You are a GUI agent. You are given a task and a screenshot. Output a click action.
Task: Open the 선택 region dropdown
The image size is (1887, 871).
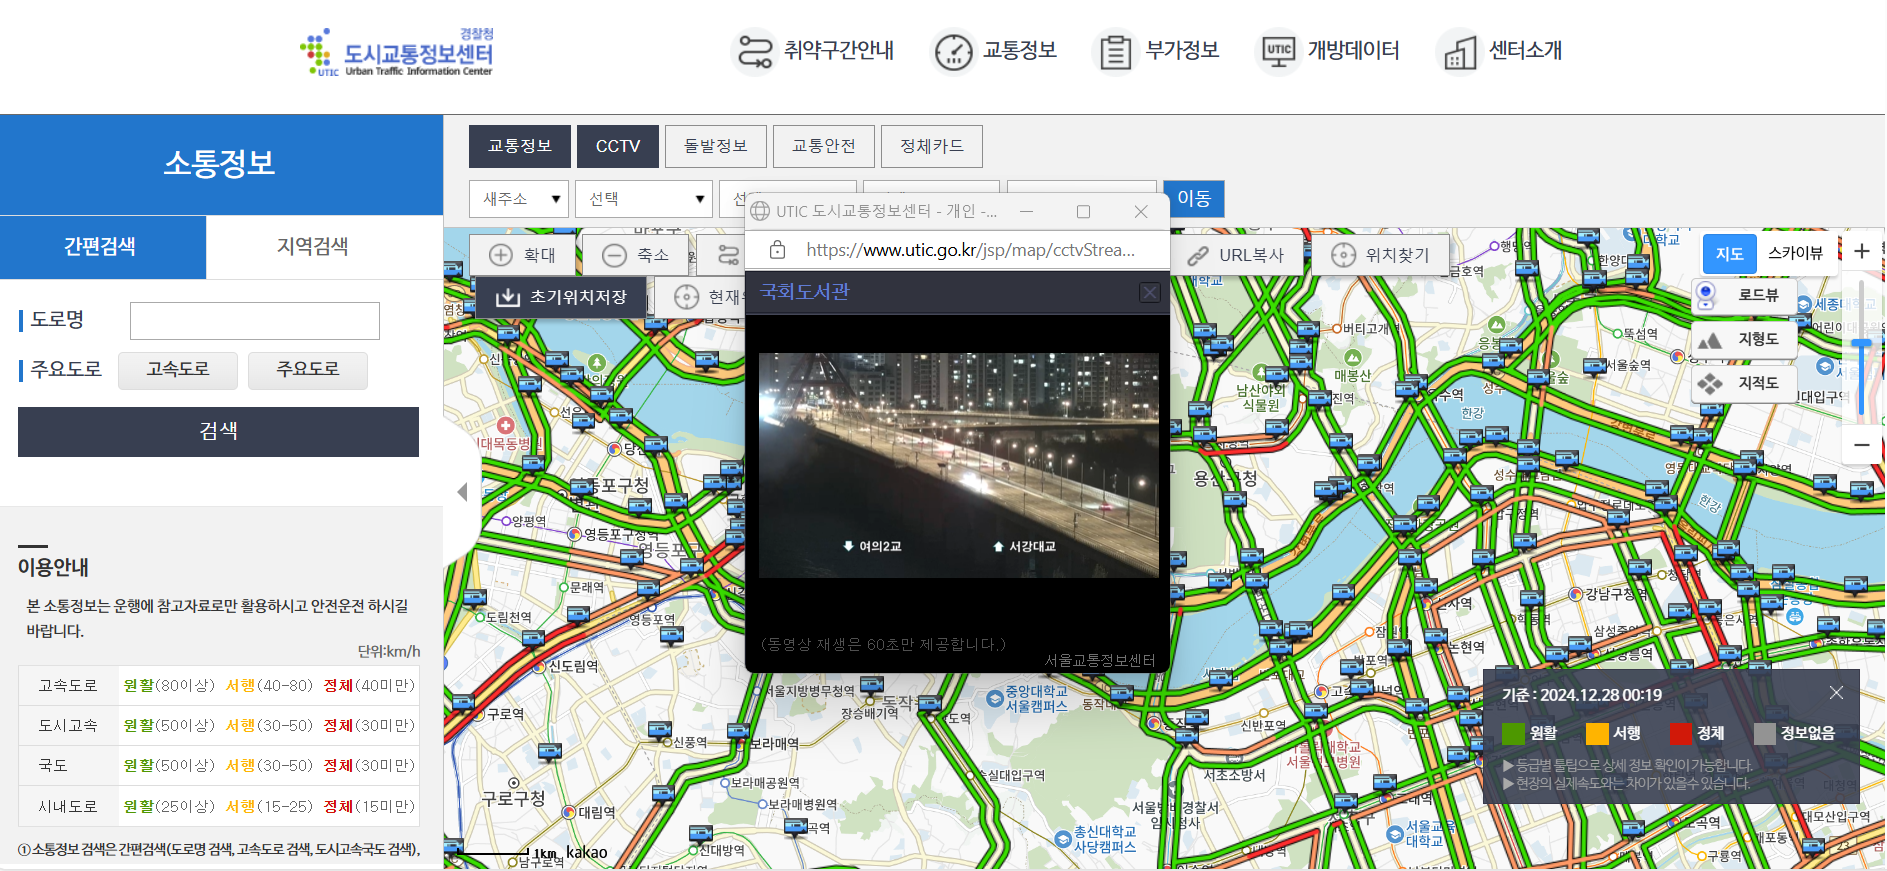[x=644, y=199]
